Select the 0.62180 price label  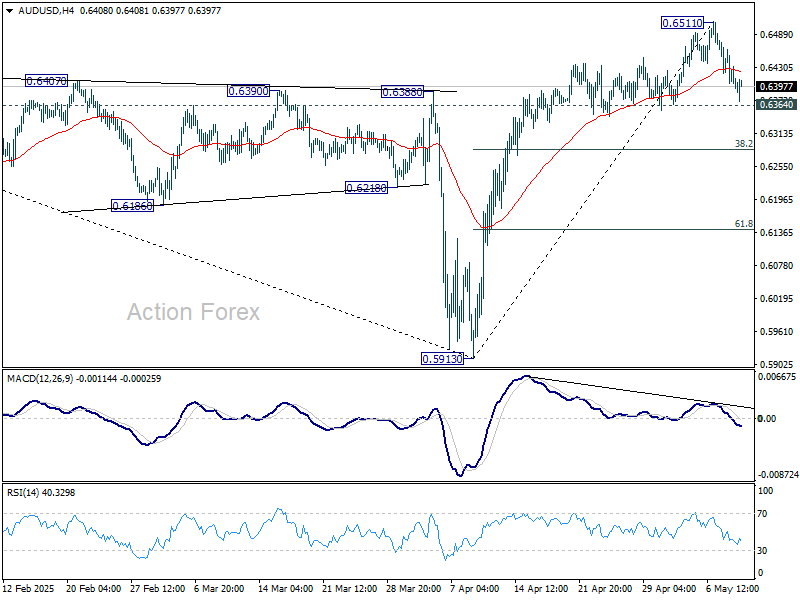pyautogui.click(x=366, y=188)
